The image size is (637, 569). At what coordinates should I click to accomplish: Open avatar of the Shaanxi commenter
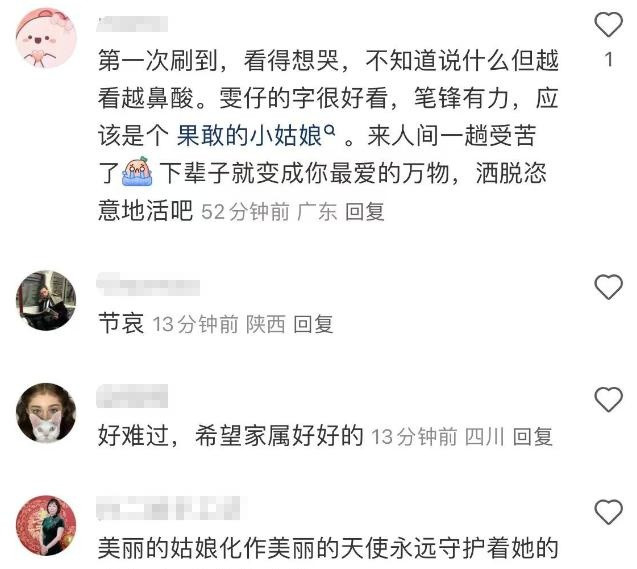(46, 301)
